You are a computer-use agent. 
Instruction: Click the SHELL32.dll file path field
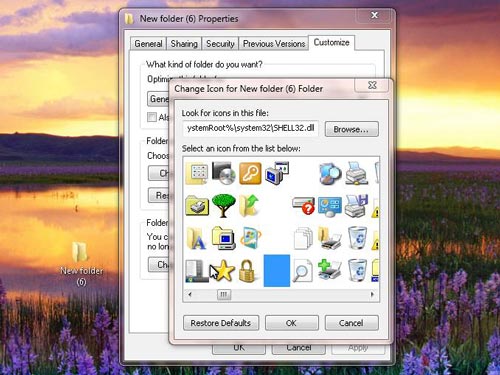tap(250, 128)
